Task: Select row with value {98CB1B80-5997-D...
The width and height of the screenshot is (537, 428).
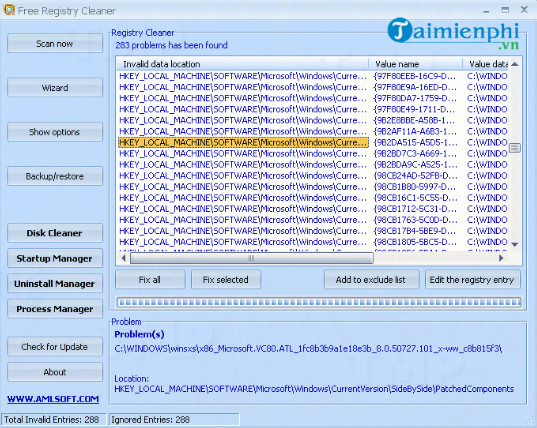Action: (312, 187)
